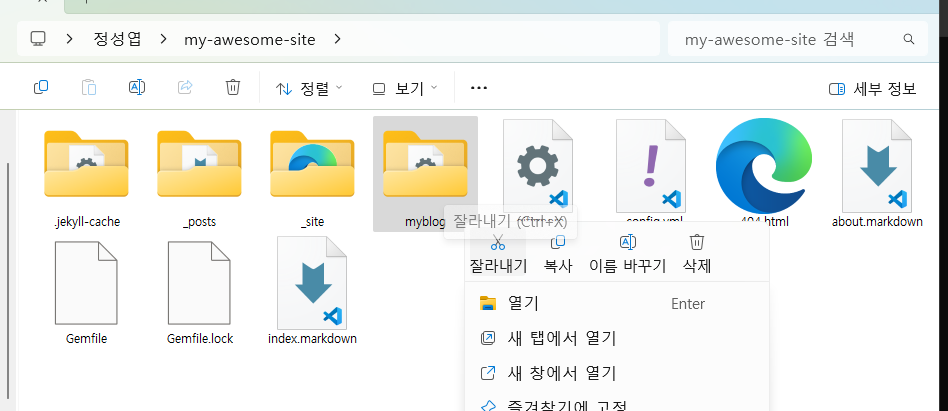Click chevron after PC icon in breadcrumb
The width and height of the screenshot is (948, 411).
point(70,39)
